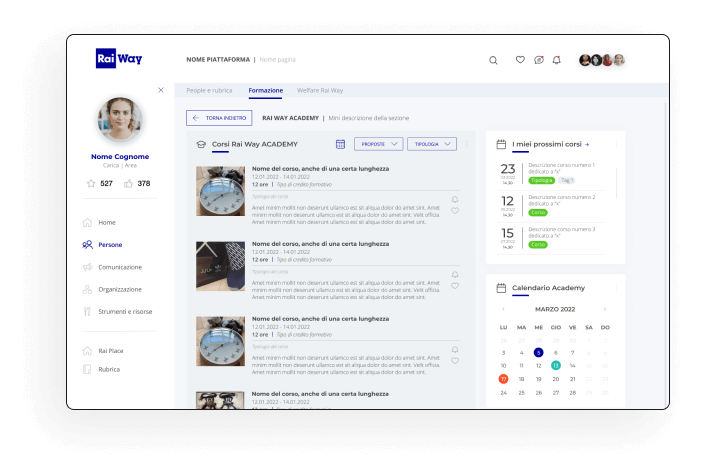
Task: Open the People e rubrica tab
Action: 209,90
